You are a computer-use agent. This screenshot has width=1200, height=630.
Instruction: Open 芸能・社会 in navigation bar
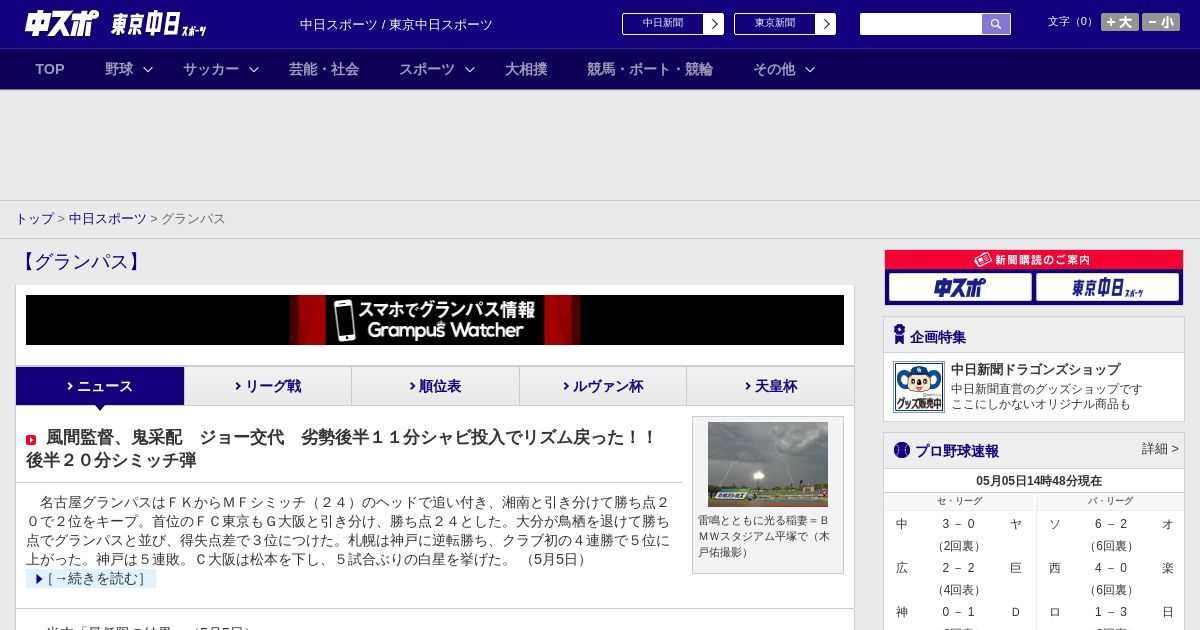[324, 69]
